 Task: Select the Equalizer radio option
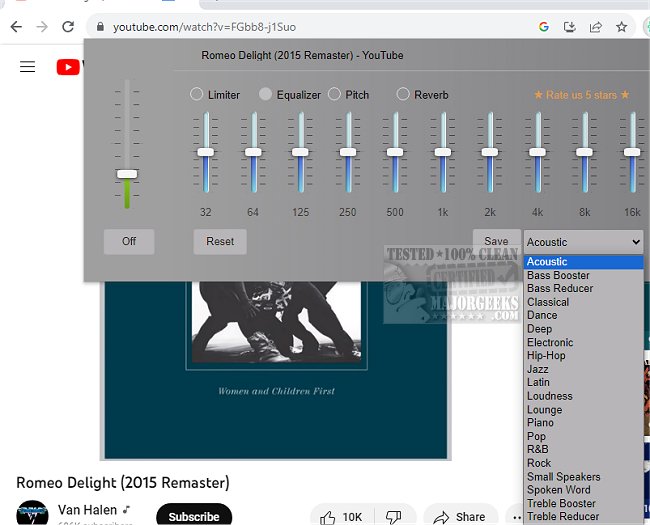coord(265,94)
